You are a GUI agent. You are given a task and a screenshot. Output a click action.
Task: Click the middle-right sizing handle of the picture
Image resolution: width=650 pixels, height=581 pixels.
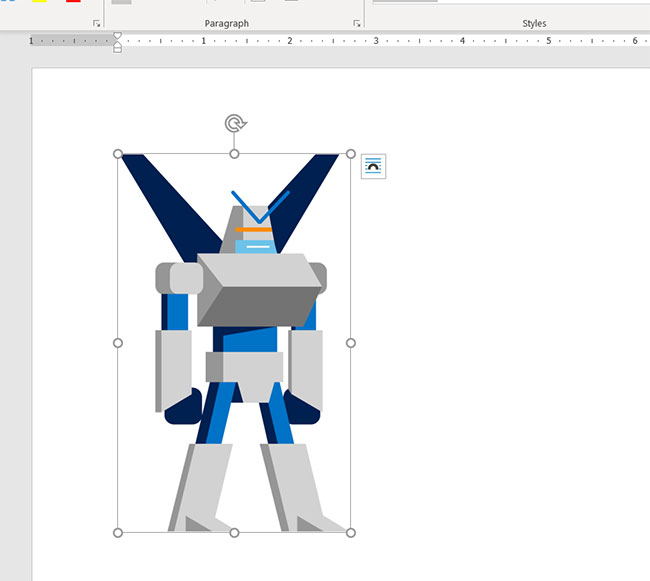(351, 343)
